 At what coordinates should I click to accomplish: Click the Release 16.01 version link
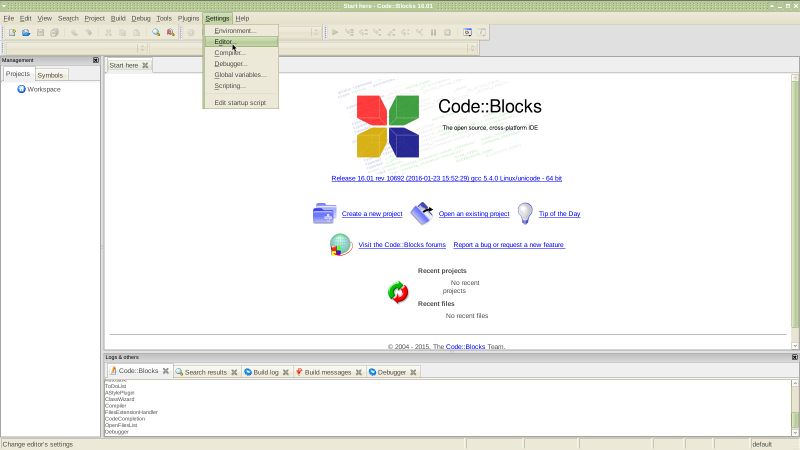point(446,179)
